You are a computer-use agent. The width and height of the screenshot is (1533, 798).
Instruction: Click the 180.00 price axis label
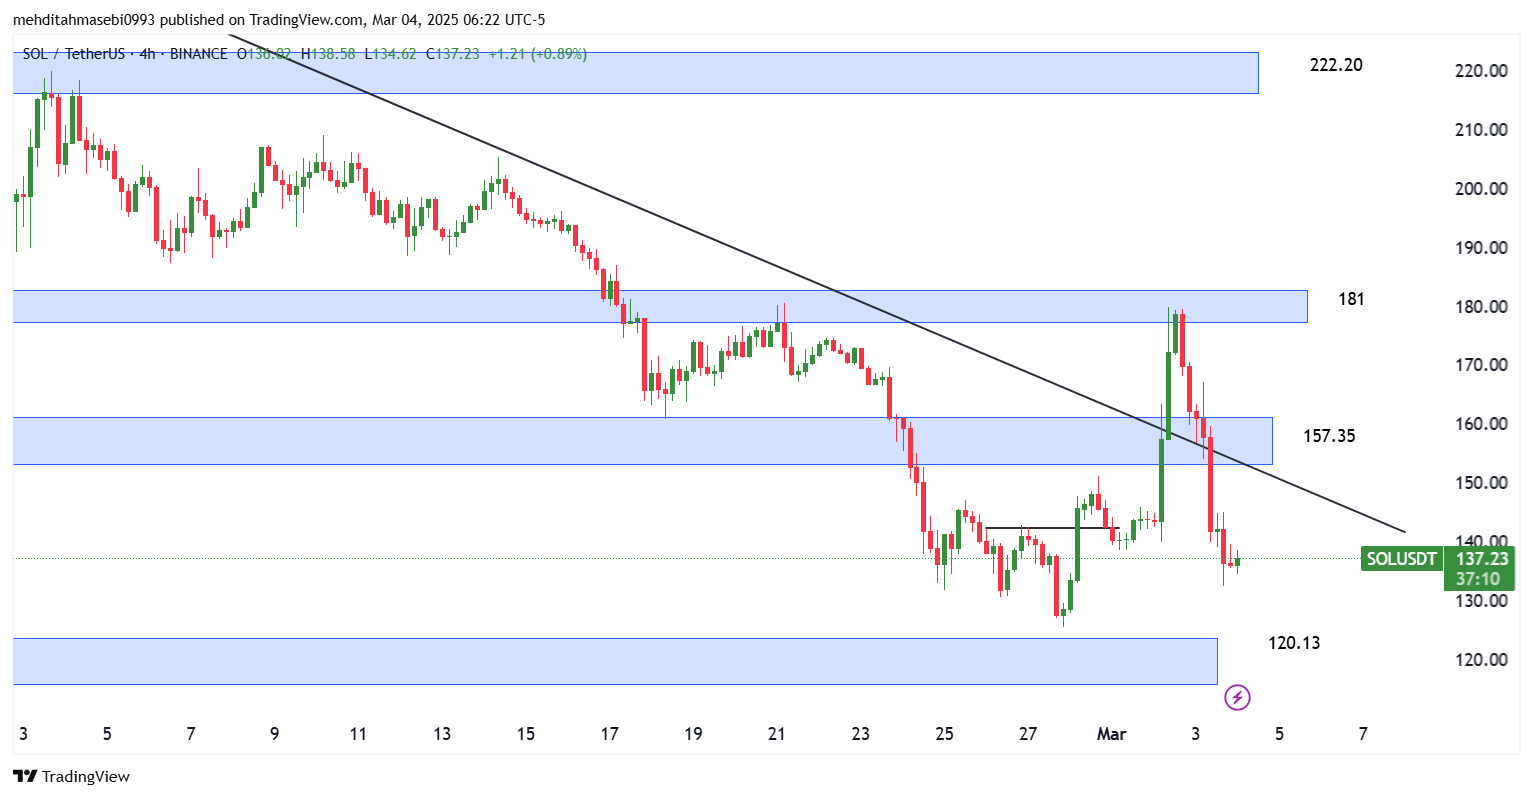pos(1482,307)
